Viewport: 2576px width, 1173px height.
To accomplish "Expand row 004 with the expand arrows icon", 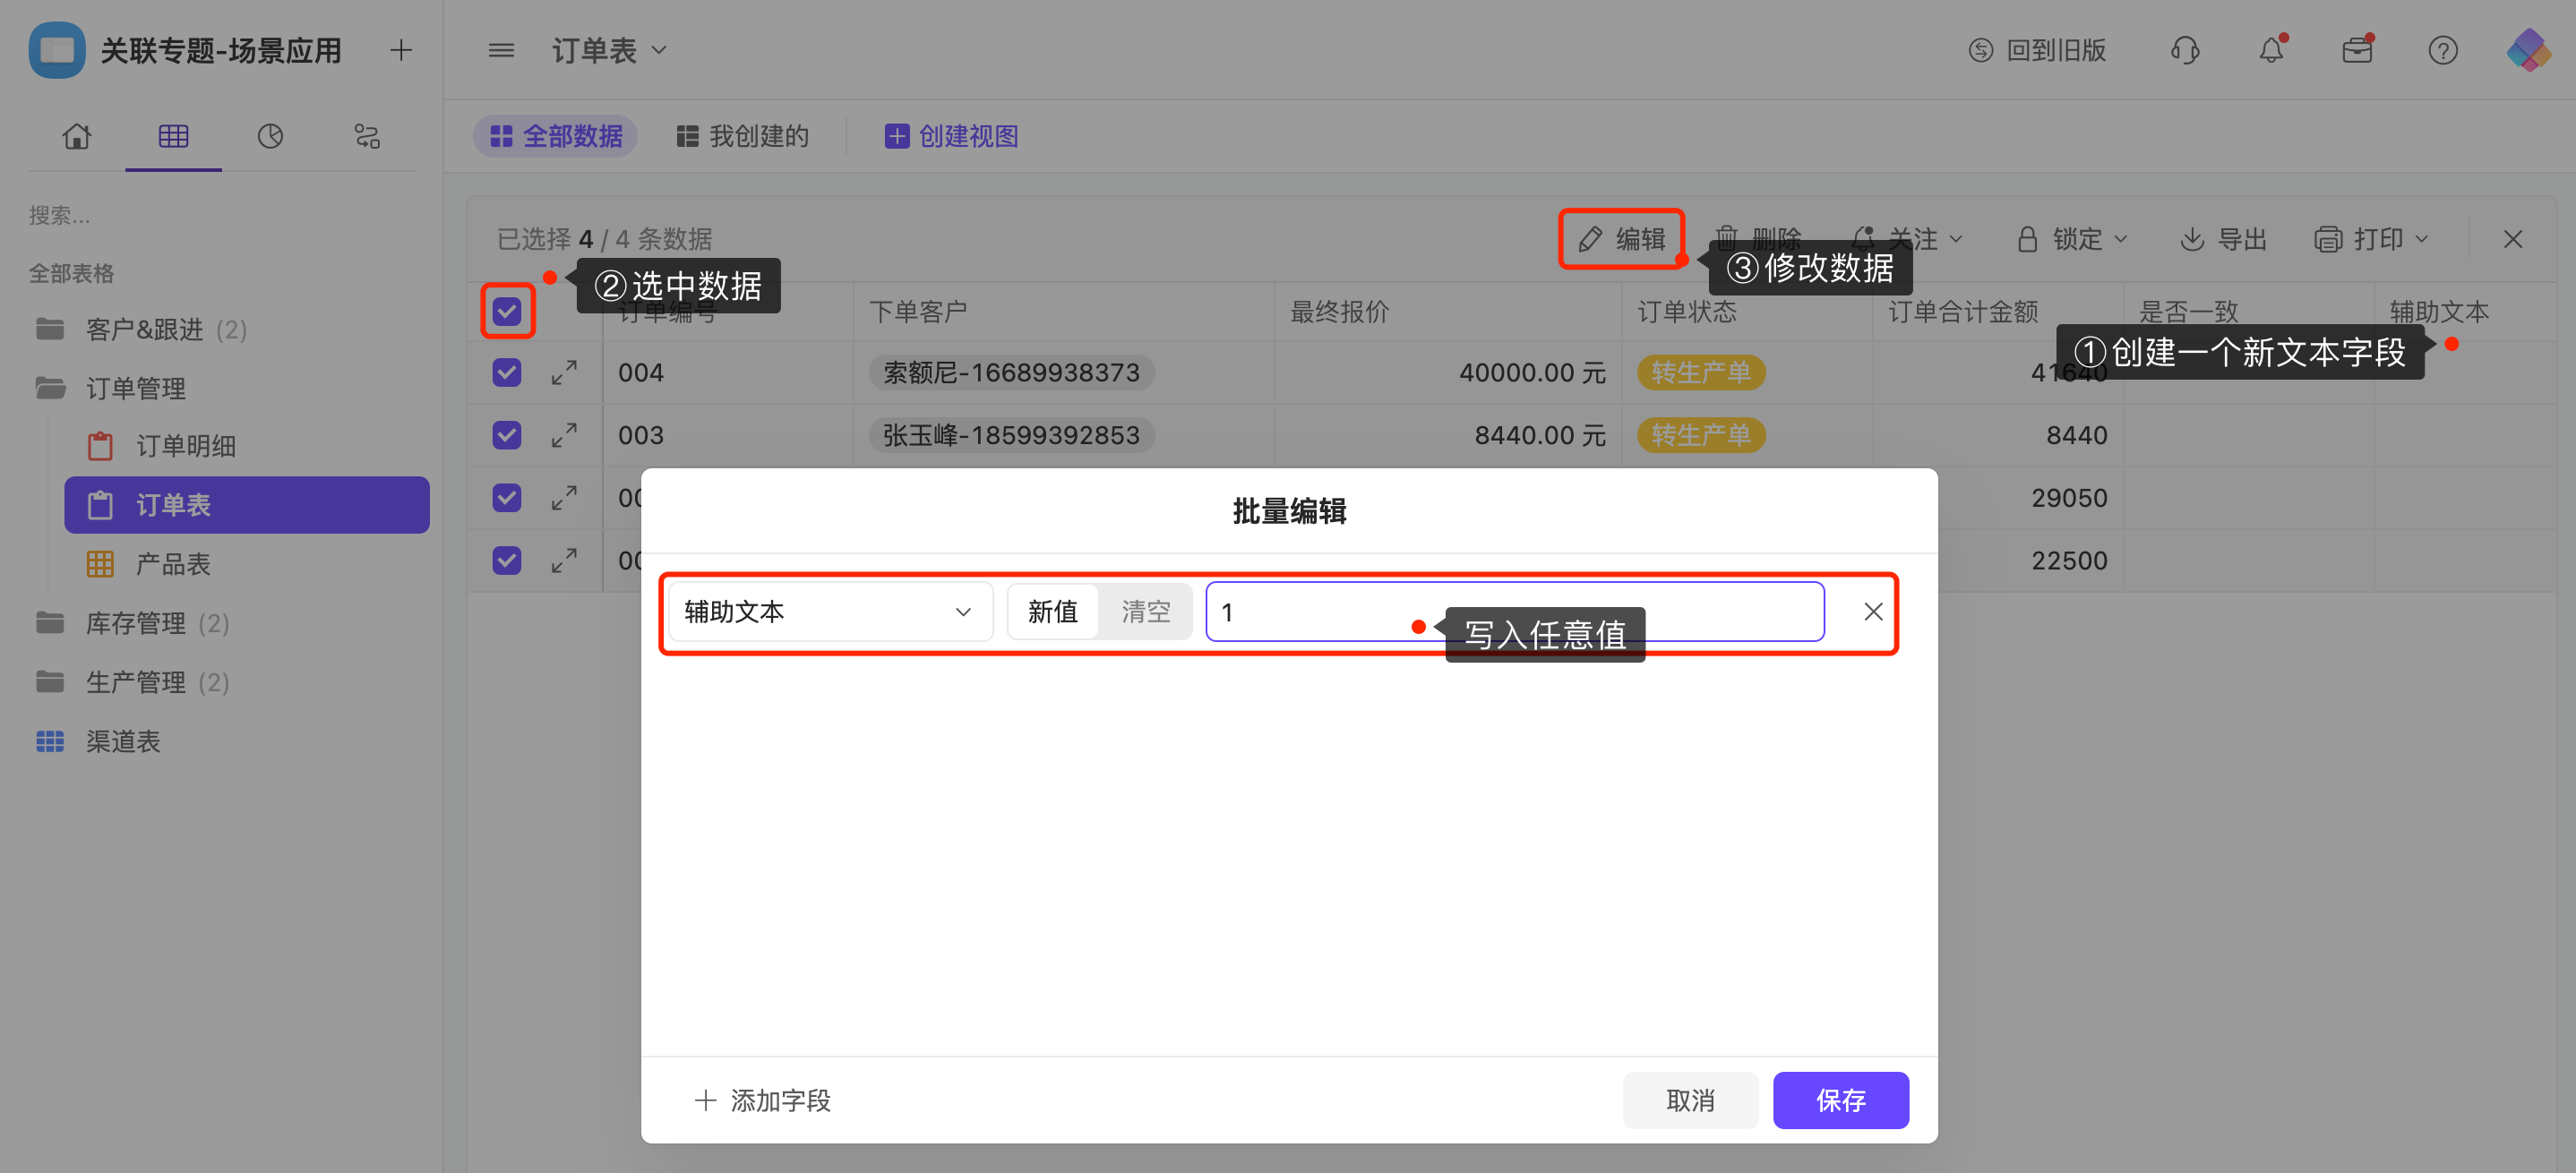I will coord(564,373).
